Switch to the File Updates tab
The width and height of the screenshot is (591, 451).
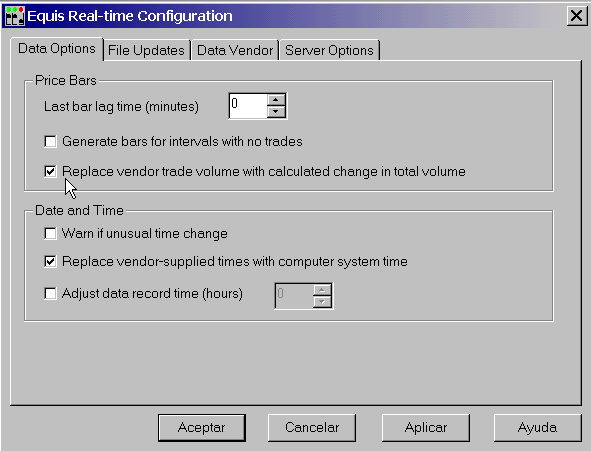[x=146, y=50]
